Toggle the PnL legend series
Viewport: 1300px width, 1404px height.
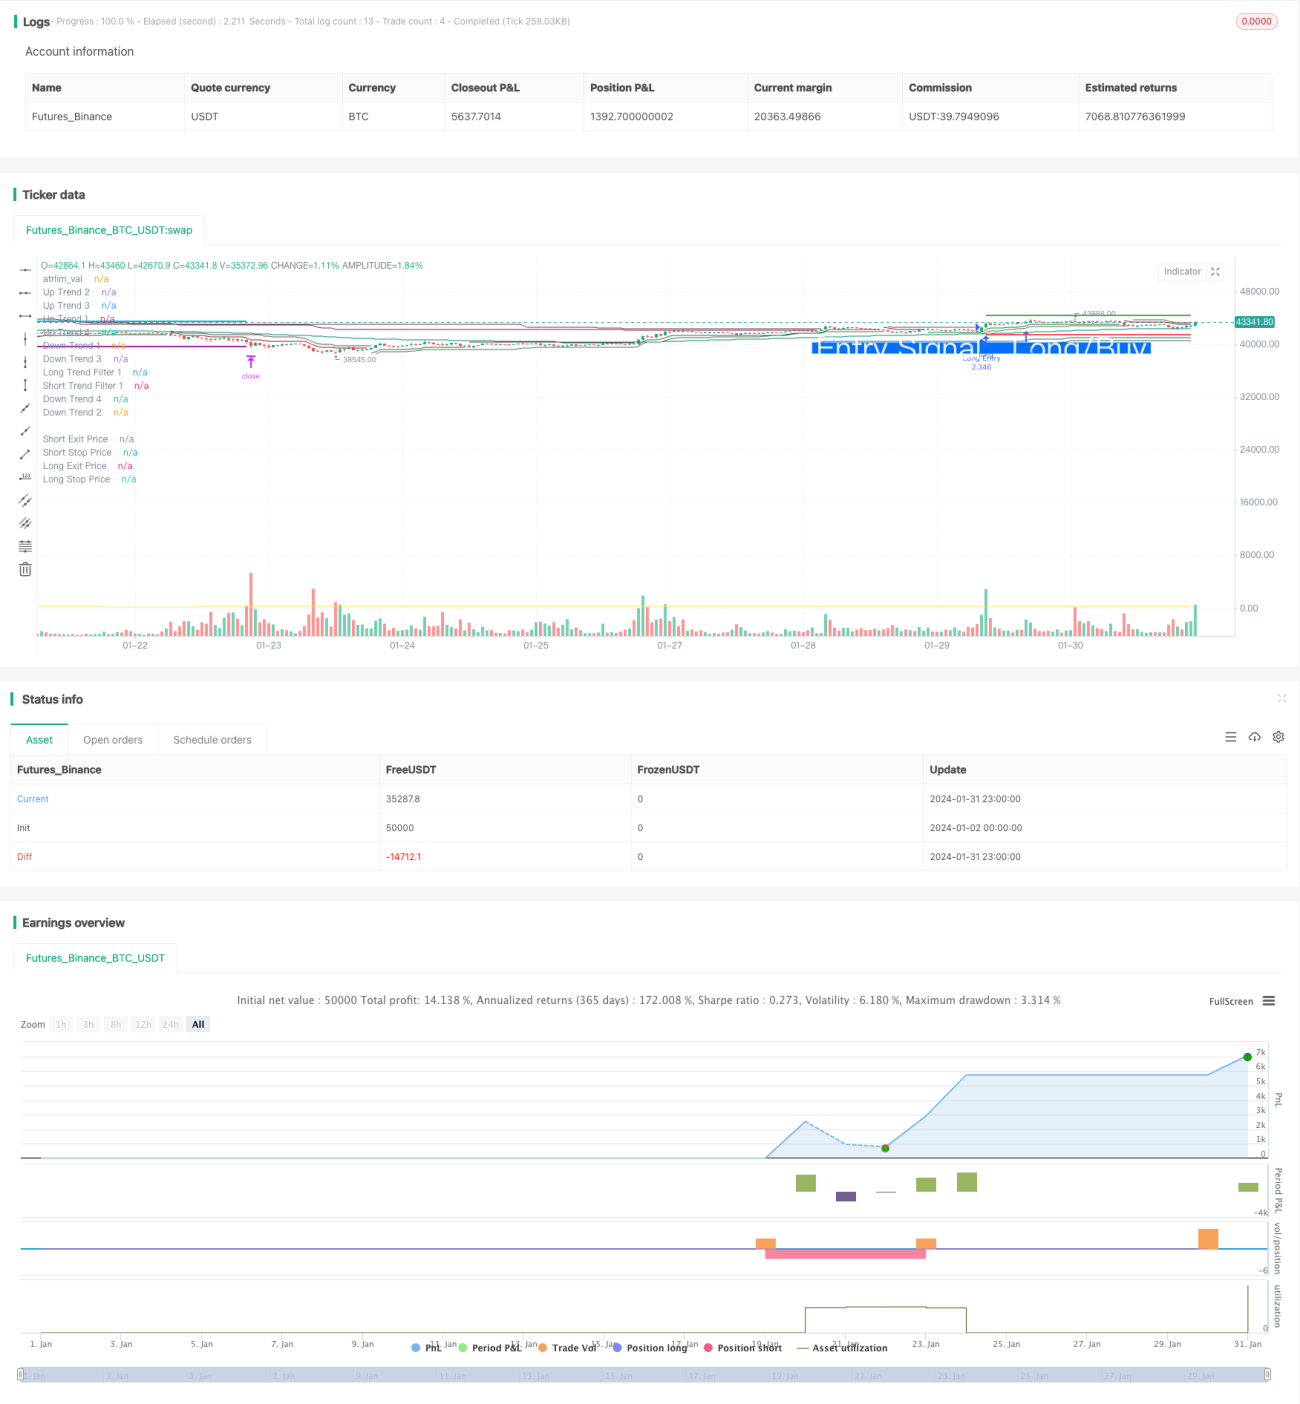427,1348
